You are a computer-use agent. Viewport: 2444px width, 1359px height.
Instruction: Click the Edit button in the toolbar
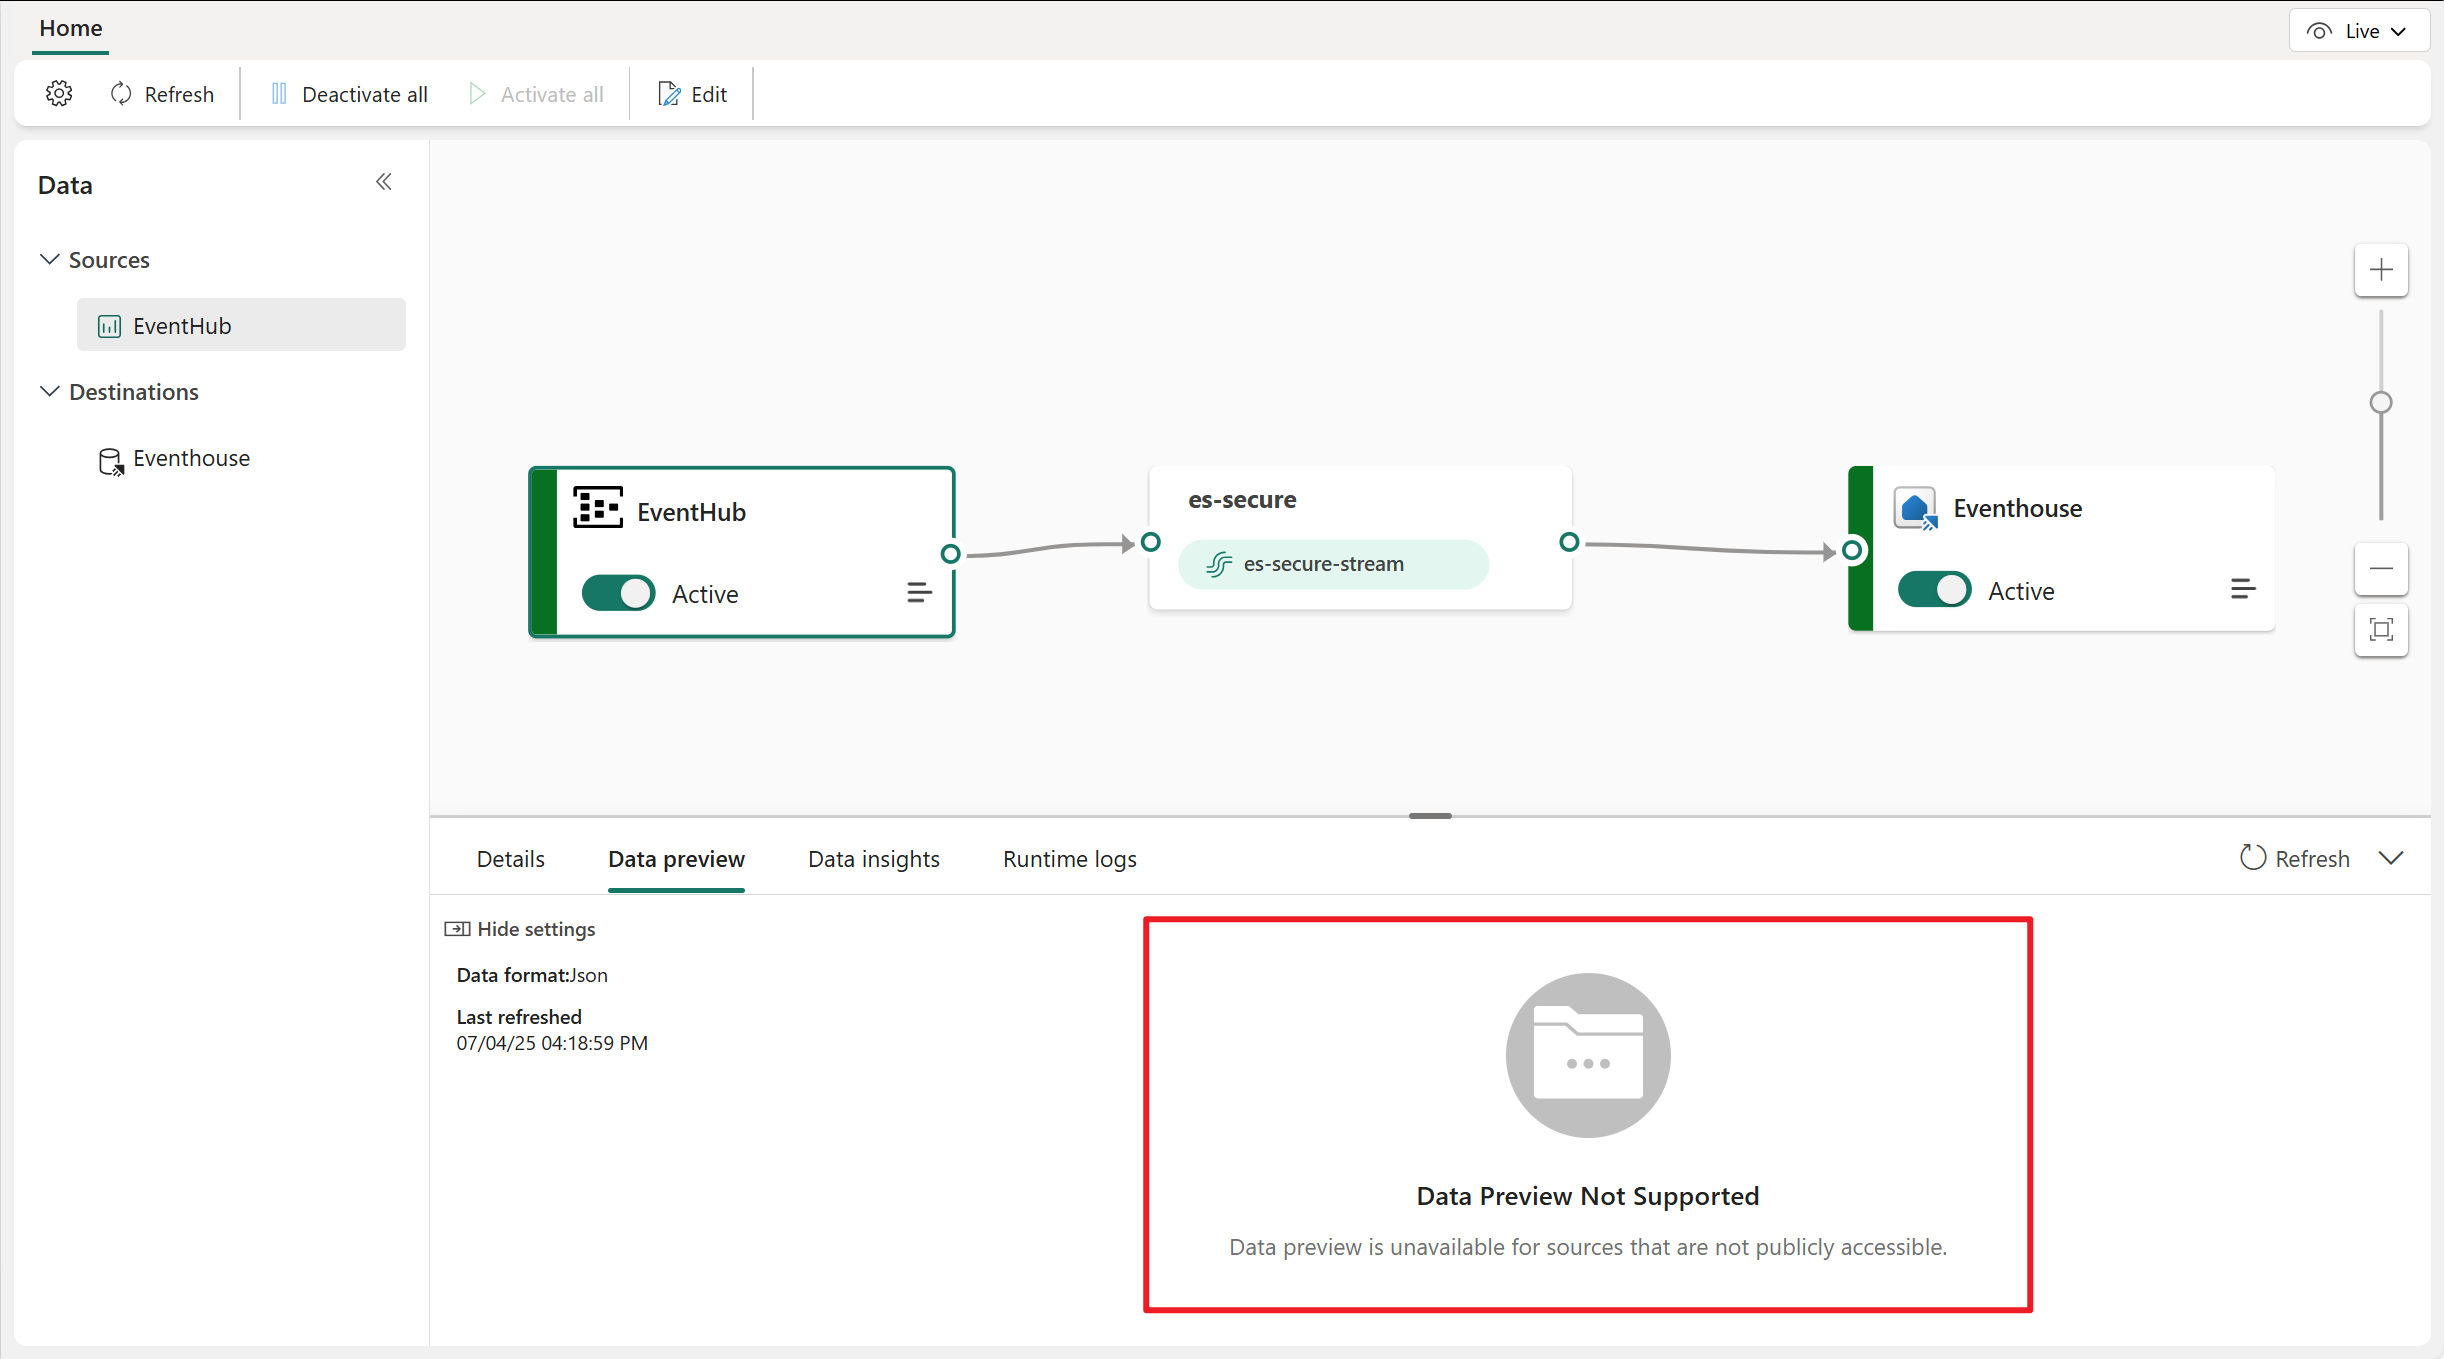(x=692, y=94)
